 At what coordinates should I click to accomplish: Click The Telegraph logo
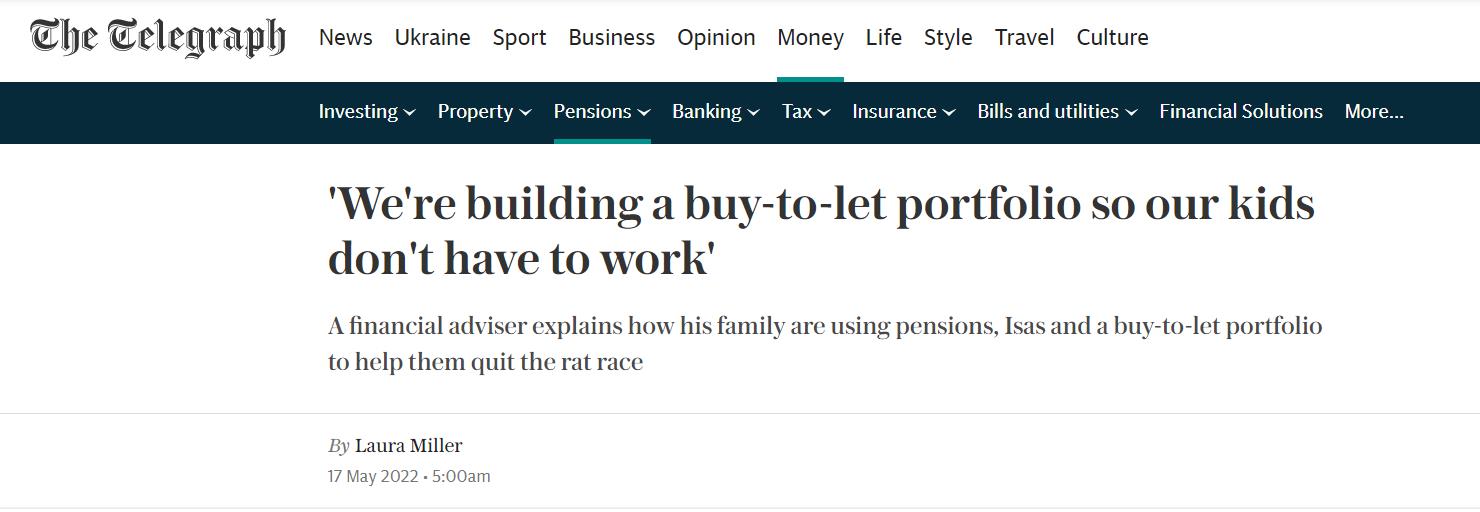[158, 38]
